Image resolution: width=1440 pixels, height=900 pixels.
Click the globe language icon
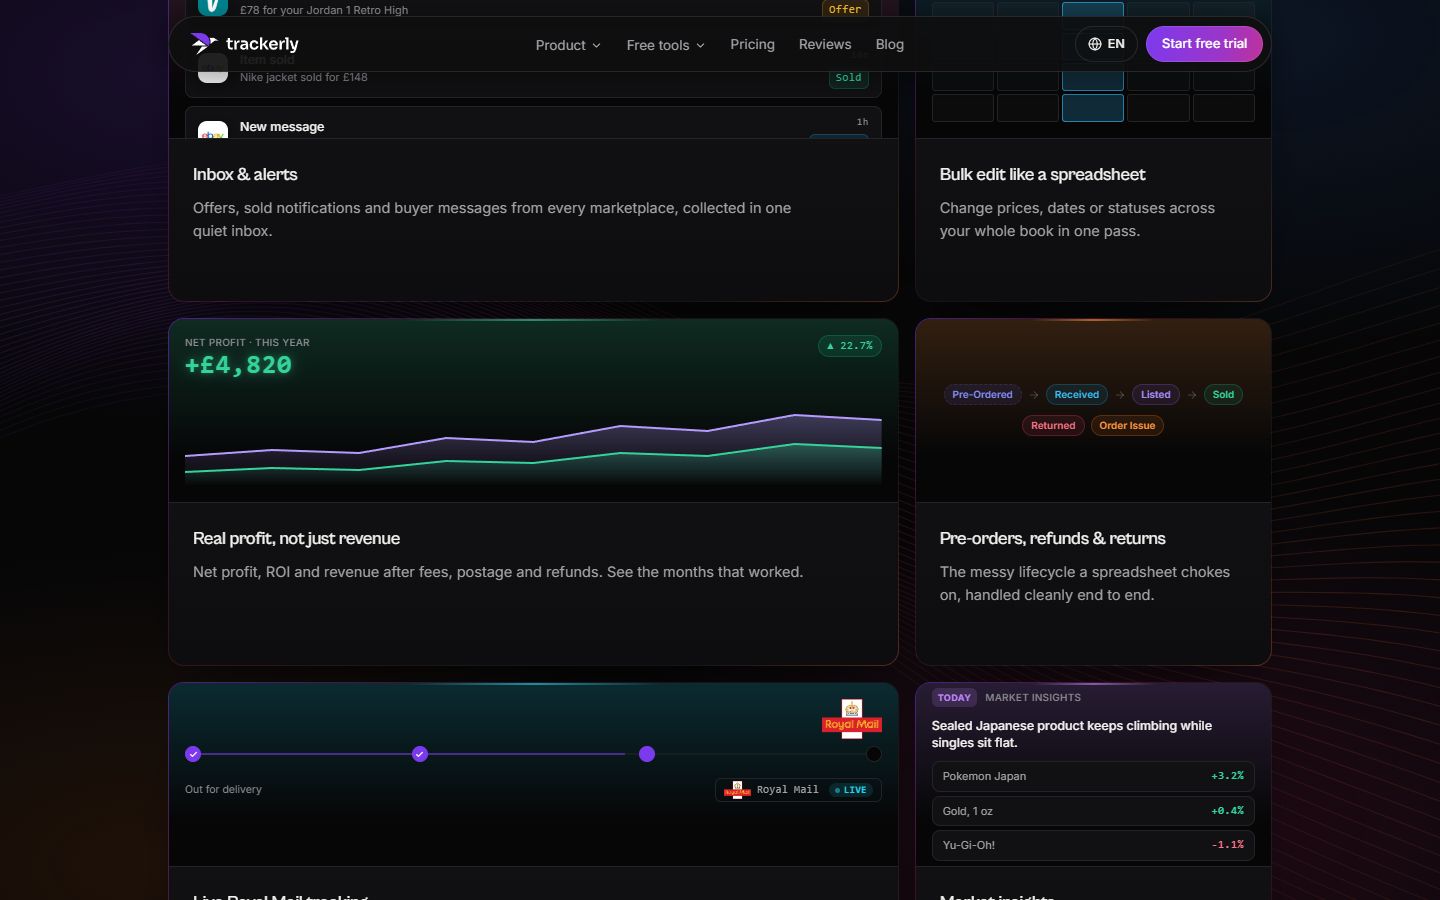[x=1095, y=44]
